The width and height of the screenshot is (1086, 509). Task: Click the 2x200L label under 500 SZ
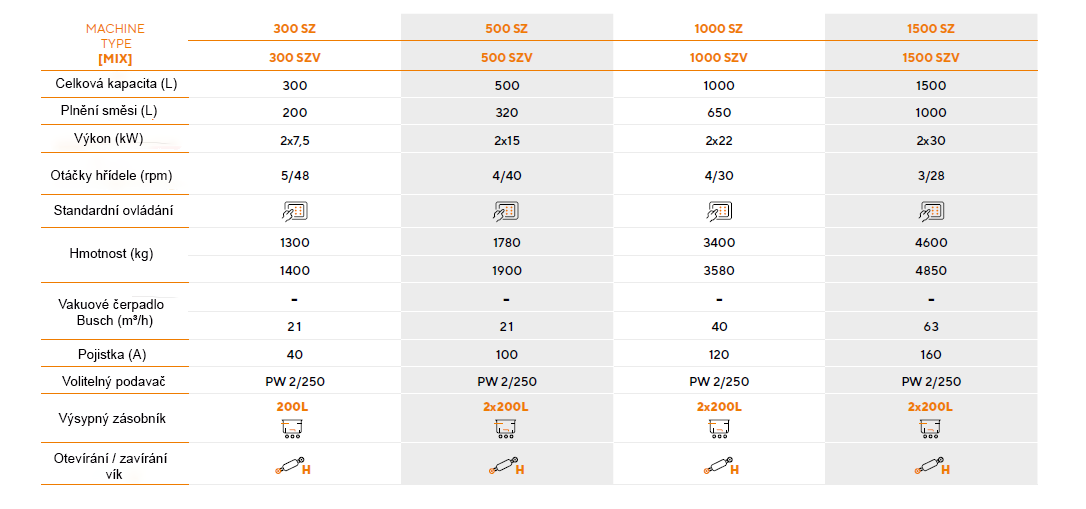[506, 407]
